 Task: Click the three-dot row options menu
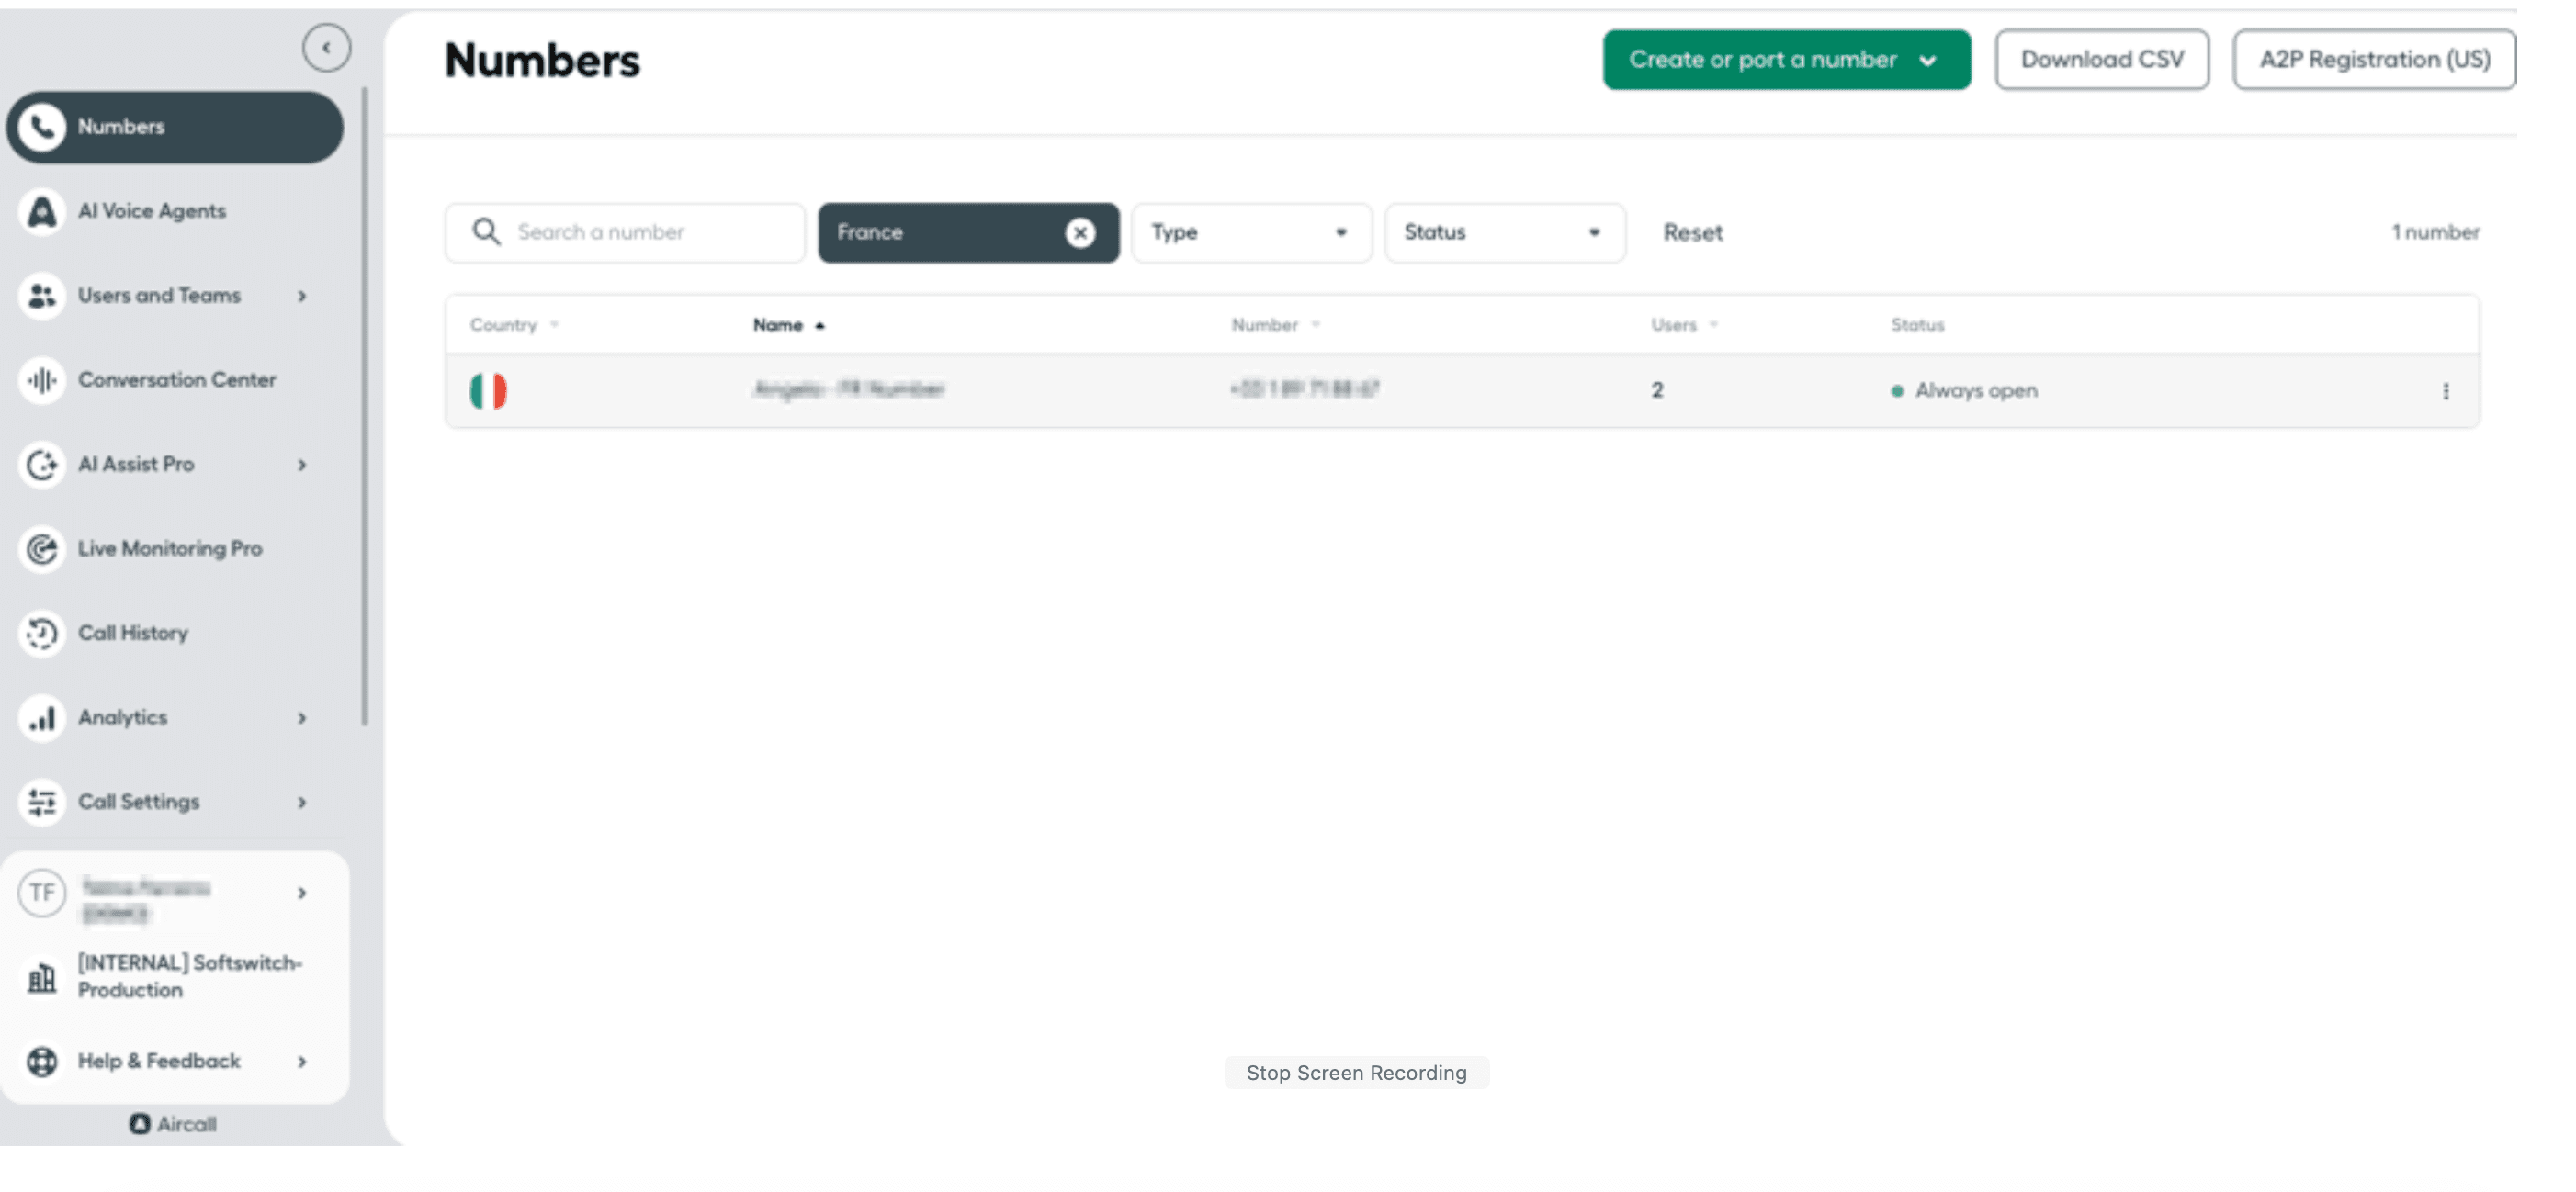pos(2445,391)
